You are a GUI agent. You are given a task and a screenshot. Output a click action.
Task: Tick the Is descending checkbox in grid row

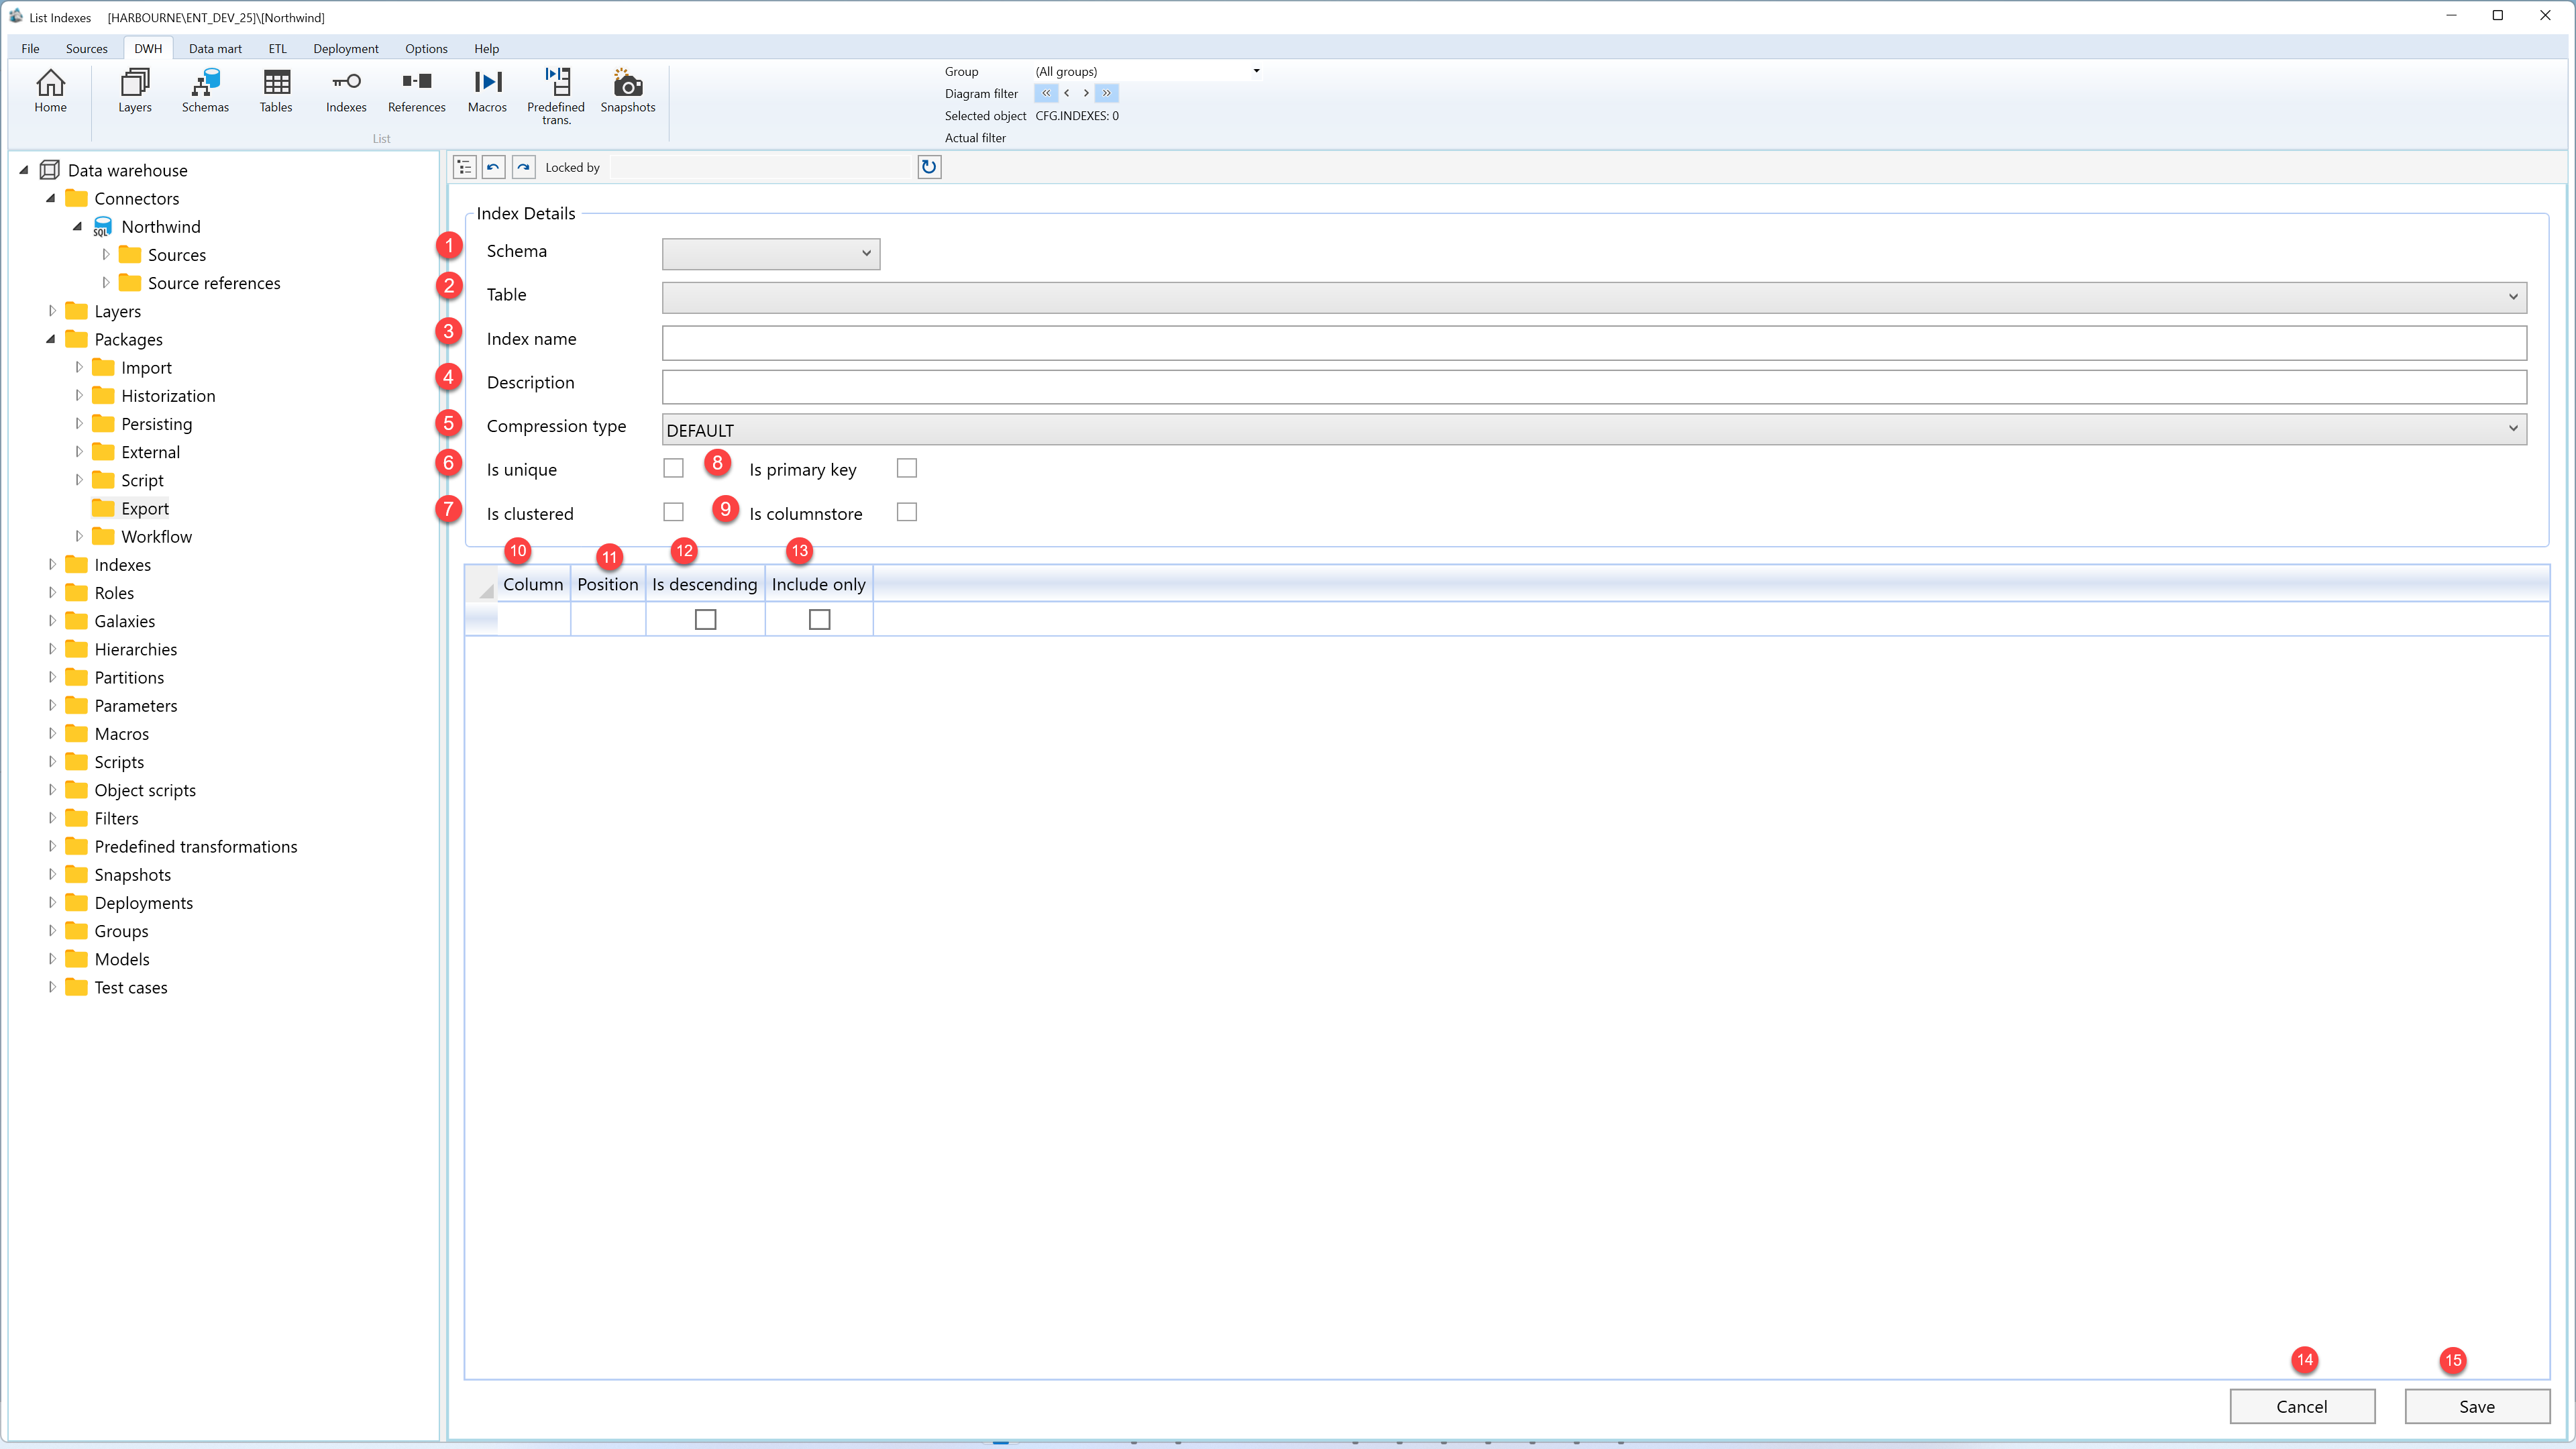click(x=705, y=620)
